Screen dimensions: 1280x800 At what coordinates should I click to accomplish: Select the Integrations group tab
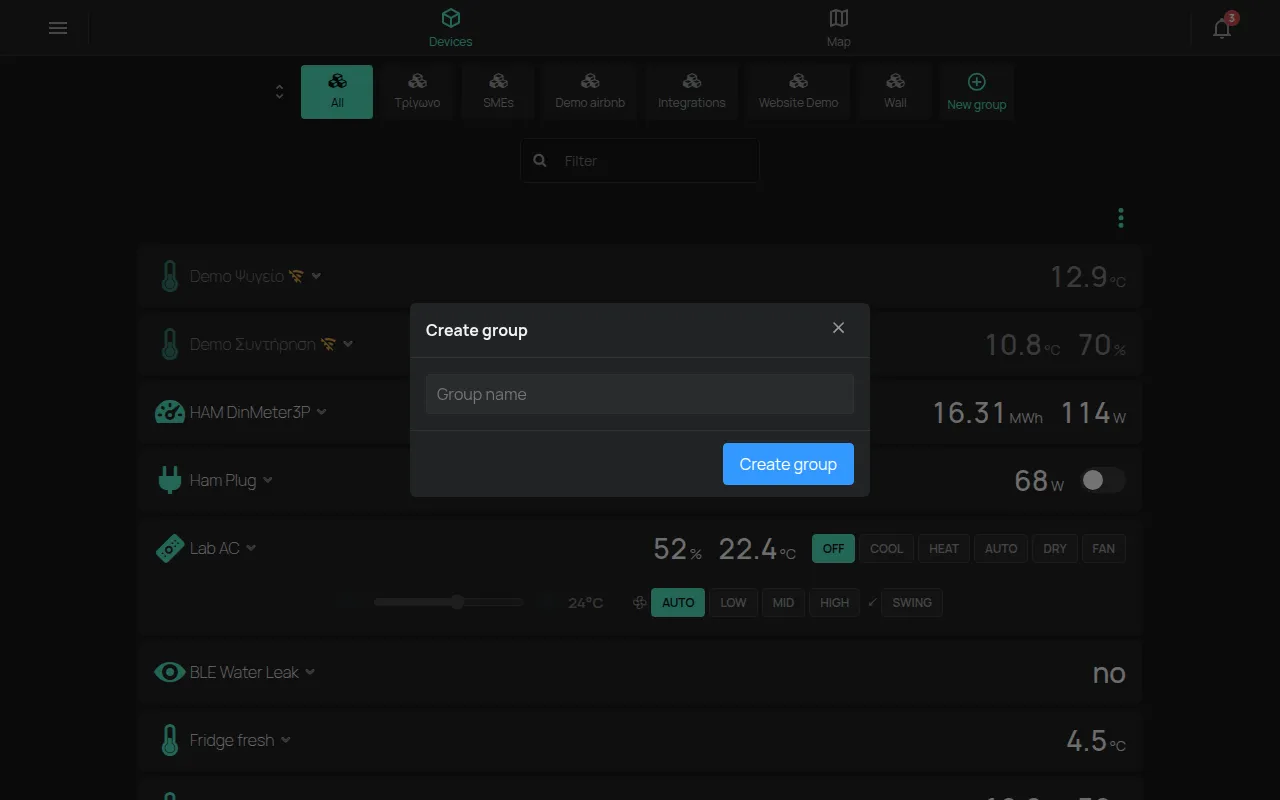(x=691, y=92)
